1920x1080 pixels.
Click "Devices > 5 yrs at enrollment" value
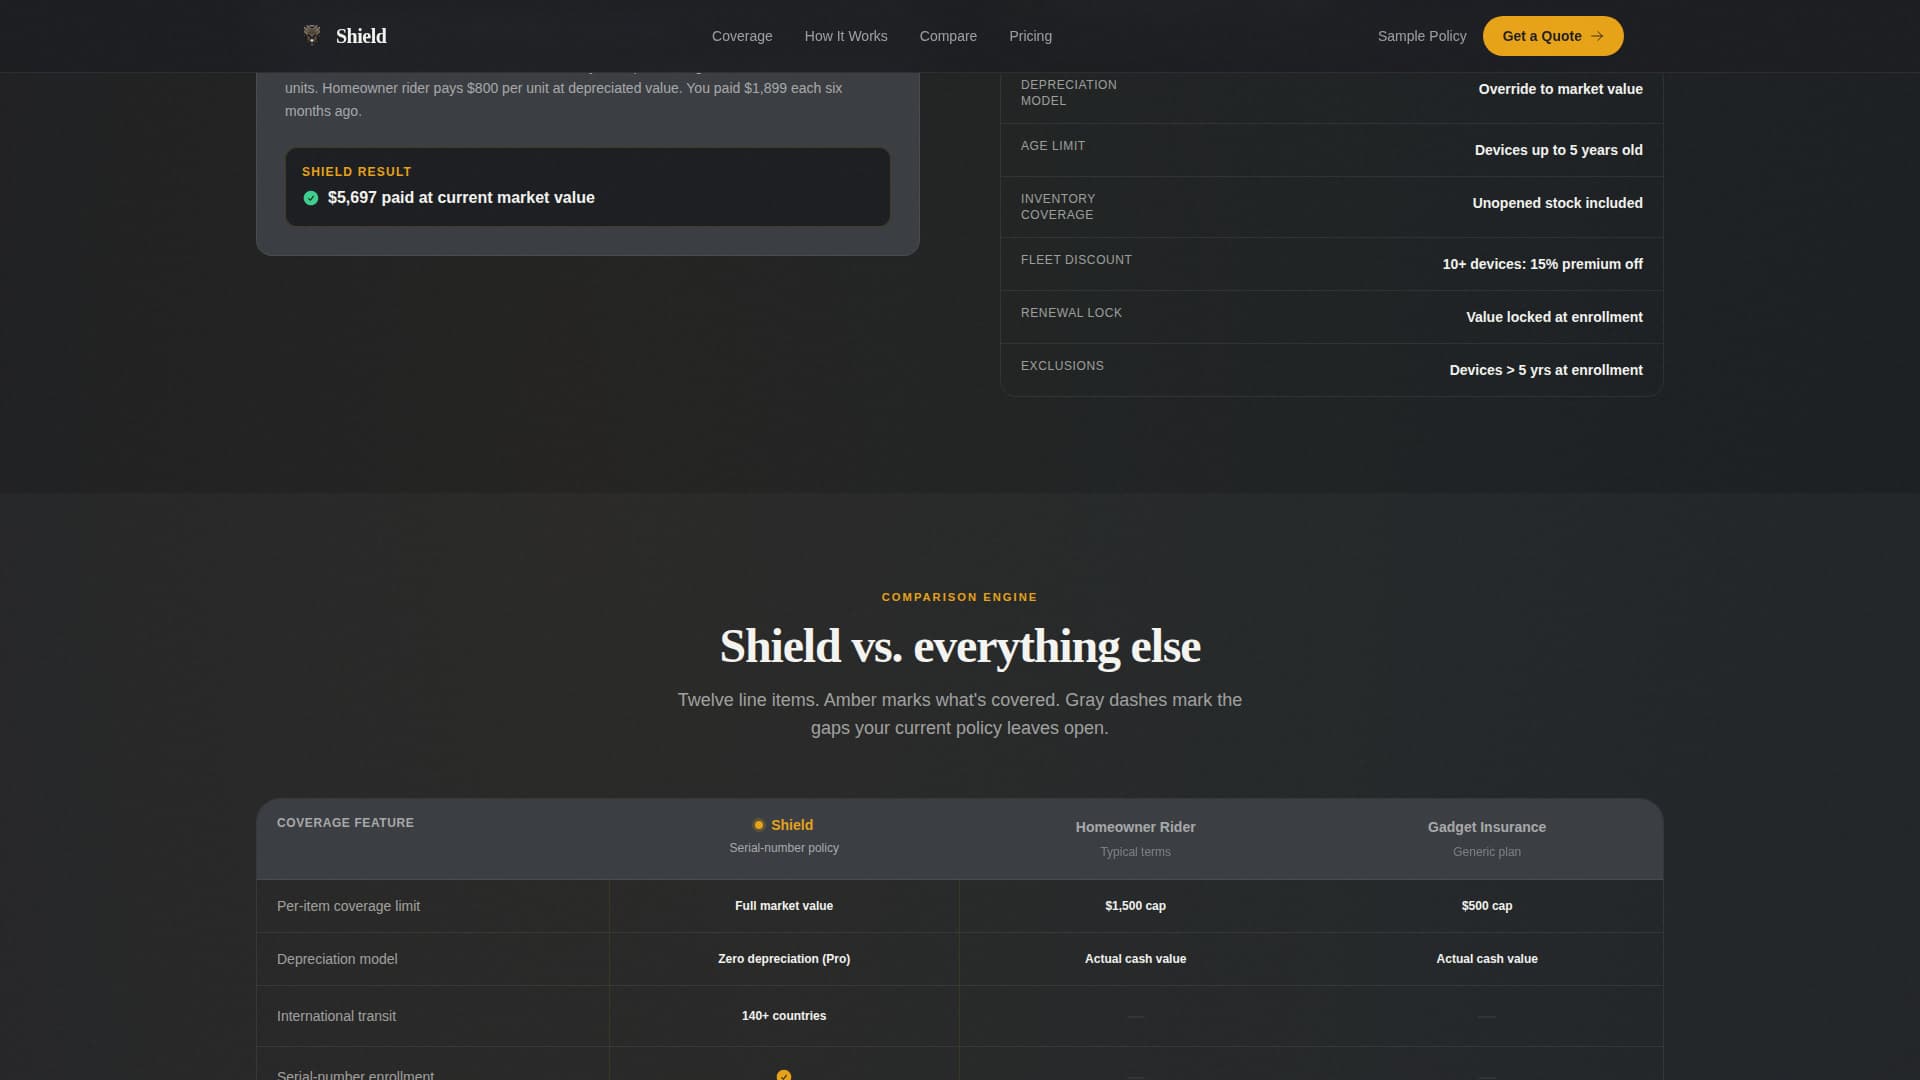point(1546,370)
